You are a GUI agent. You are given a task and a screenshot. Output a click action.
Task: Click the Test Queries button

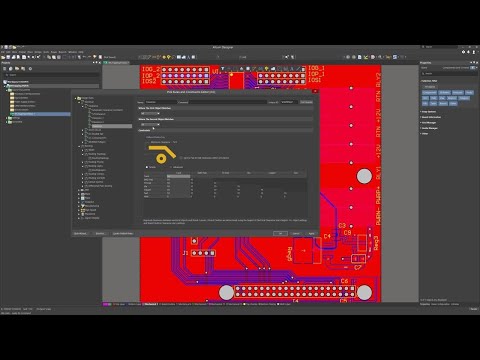(306, 102)
